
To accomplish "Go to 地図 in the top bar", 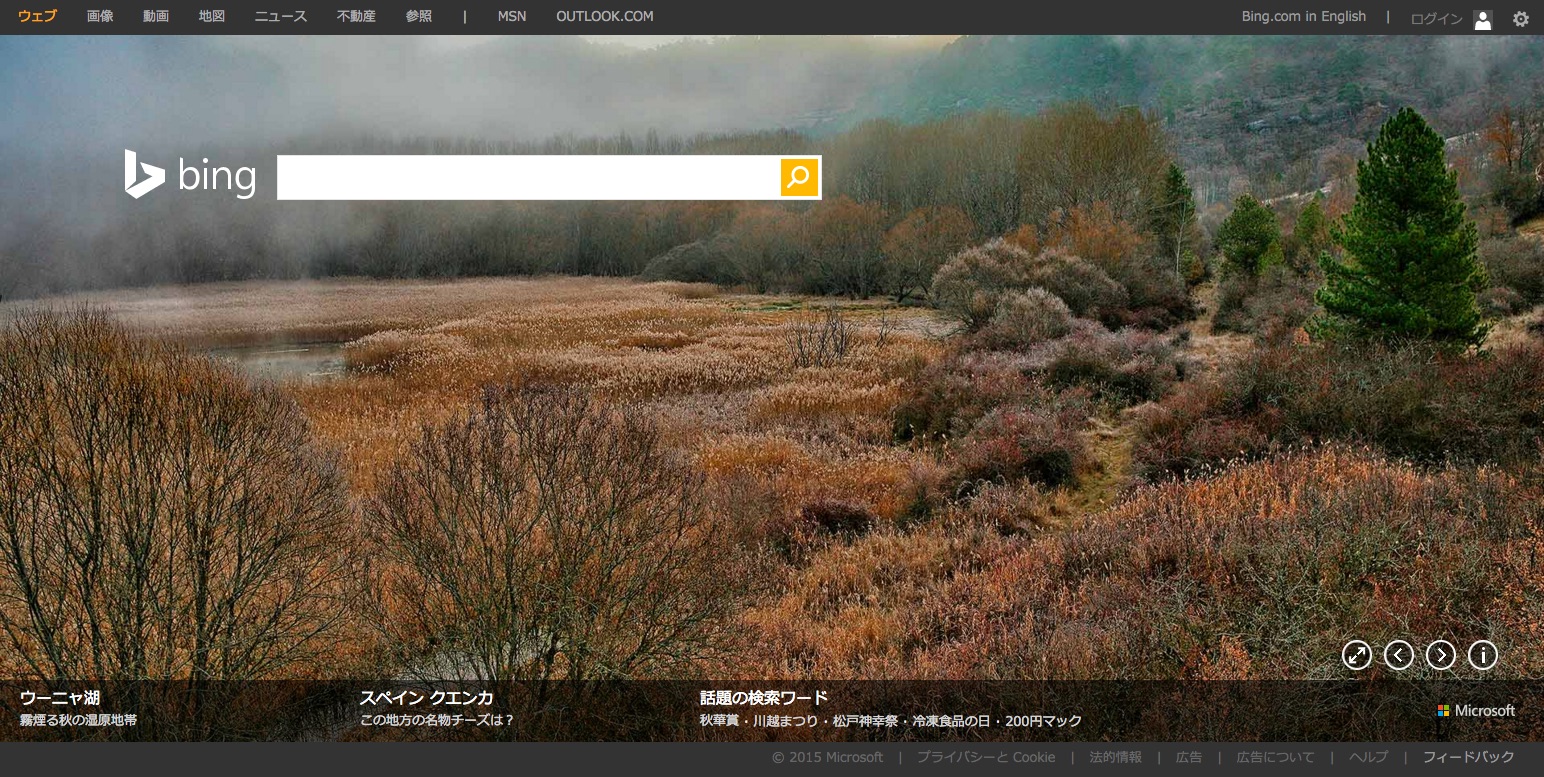I will 212,17.
